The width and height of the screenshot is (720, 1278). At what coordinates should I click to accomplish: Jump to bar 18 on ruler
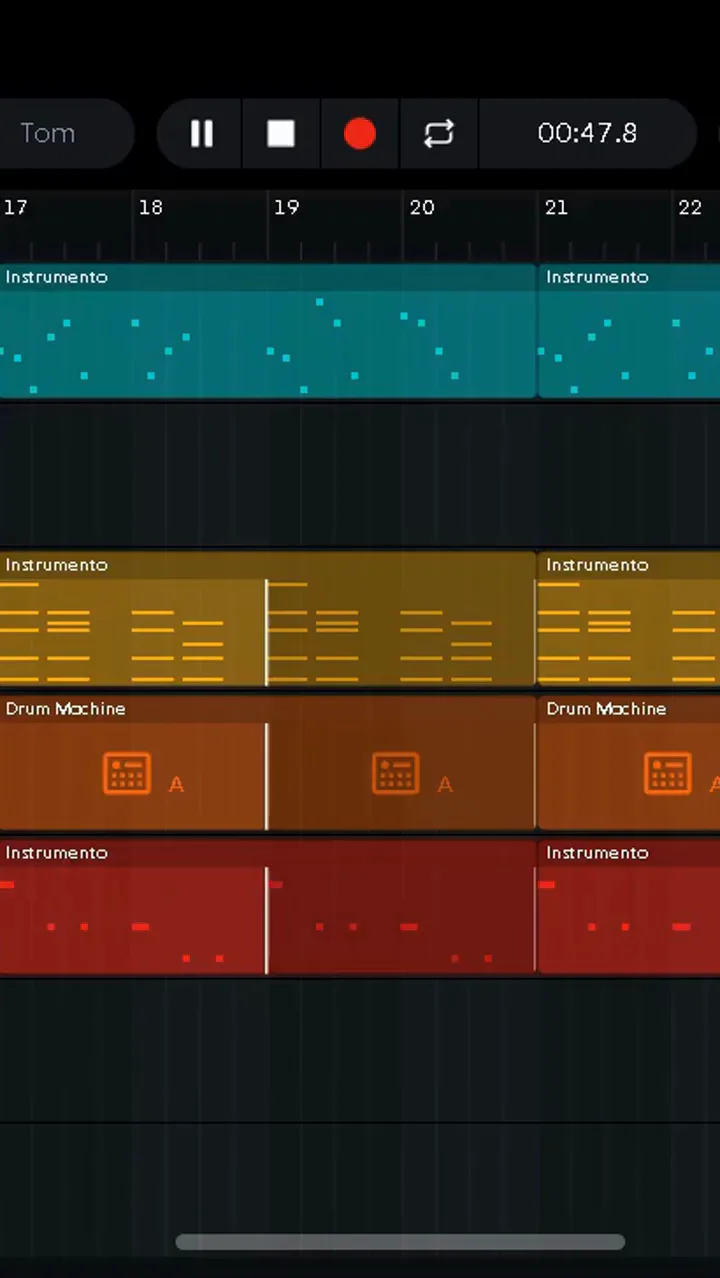(x=150, y=207)
